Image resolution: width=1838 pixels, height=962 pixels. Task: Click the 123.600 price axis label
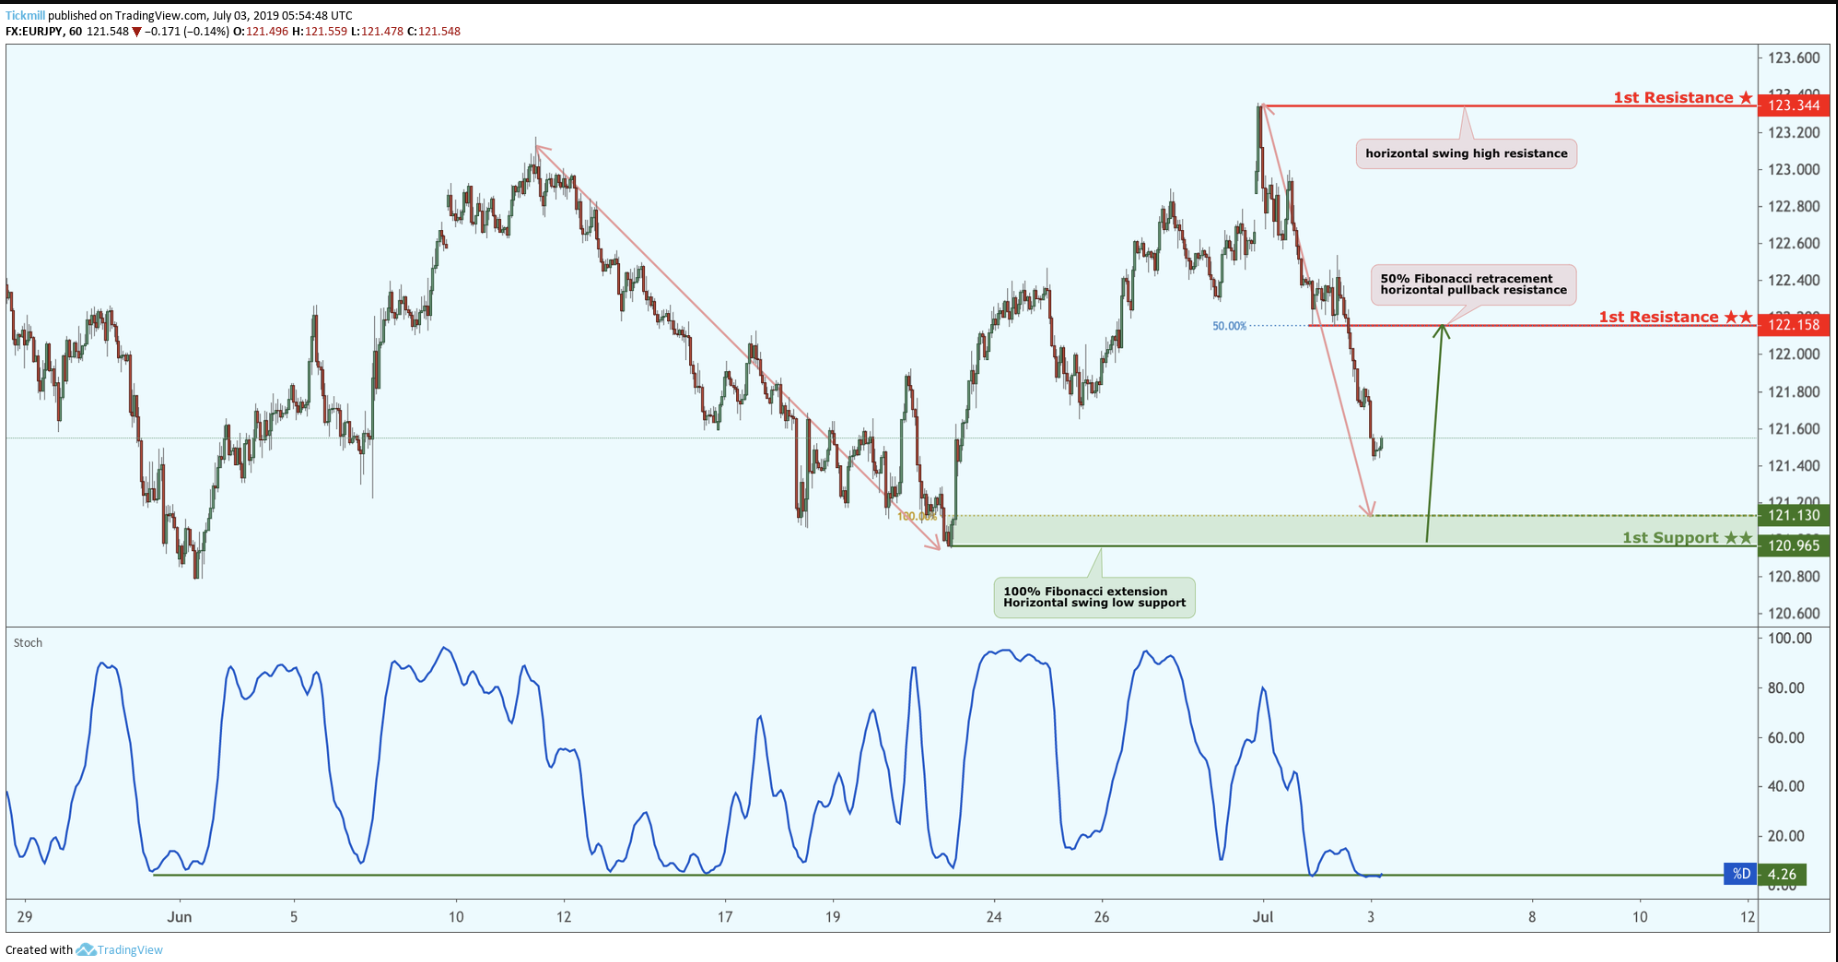click(x=1794, y=58)
